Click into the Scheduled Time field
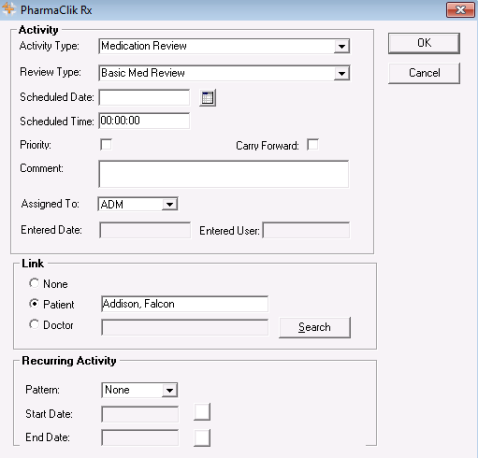Viewport: 478px width, 458px height. click(144, 121)
